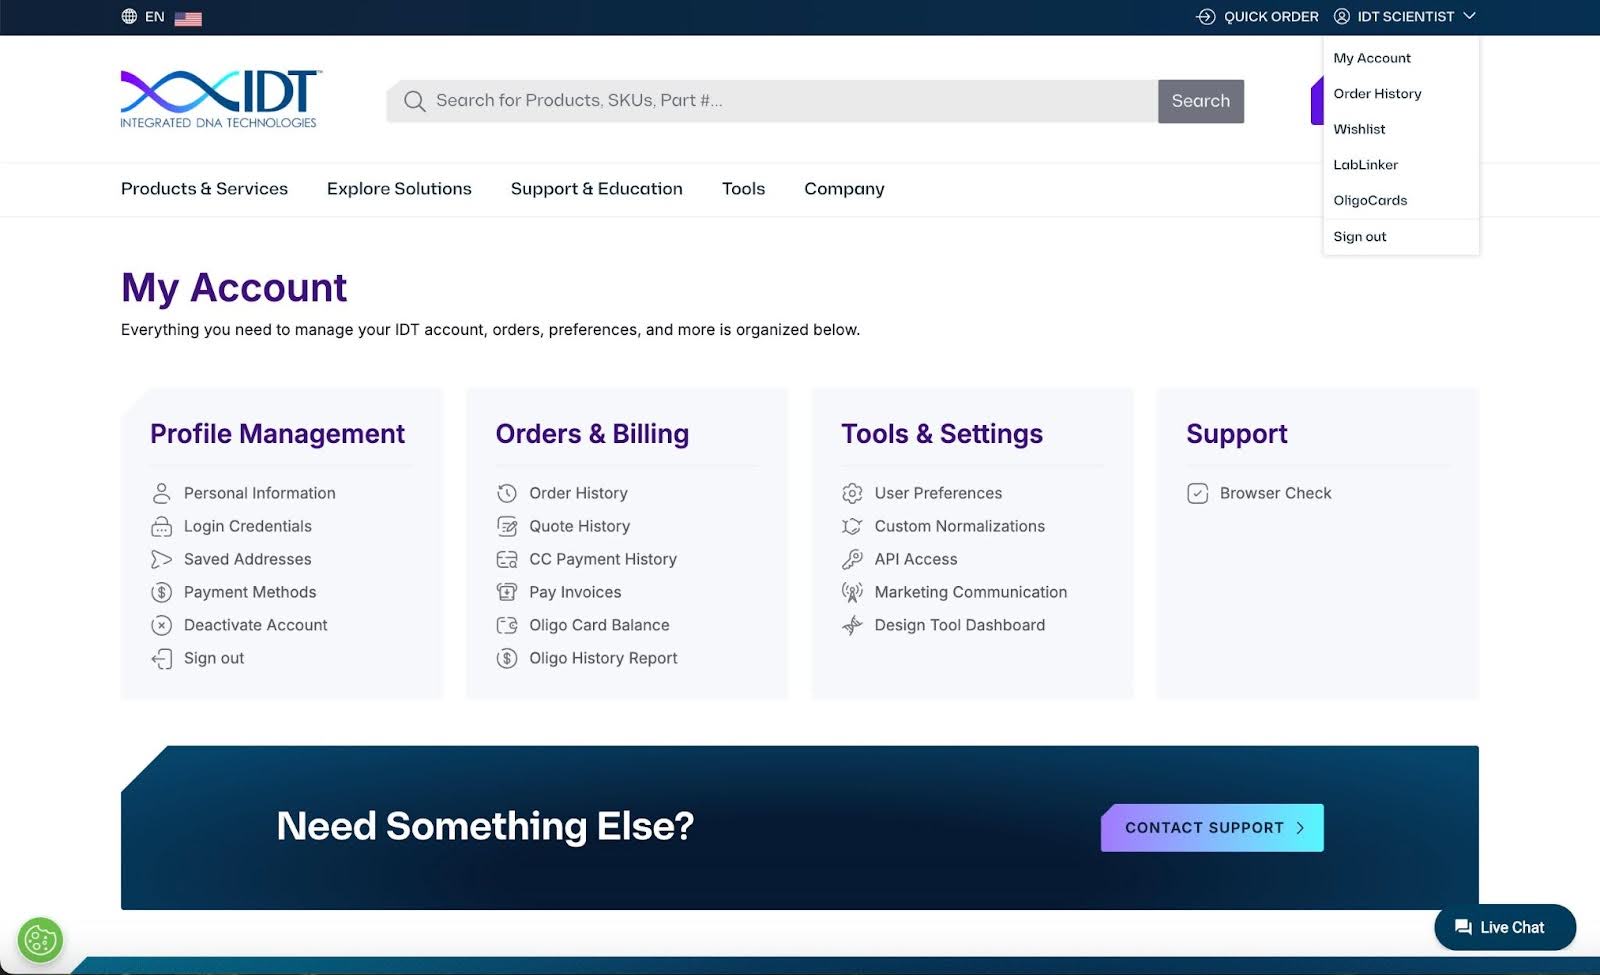Click the Deactivate Account X icon
Image resolution: width=1600 pixels, height=975 pixels.
161,625
